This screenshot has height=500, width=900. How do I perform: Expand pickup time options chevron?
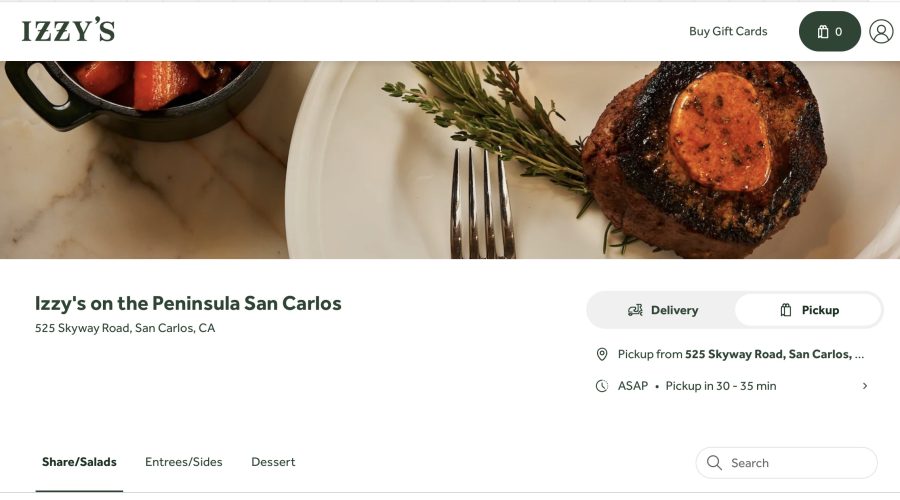[x=865, y=386]
